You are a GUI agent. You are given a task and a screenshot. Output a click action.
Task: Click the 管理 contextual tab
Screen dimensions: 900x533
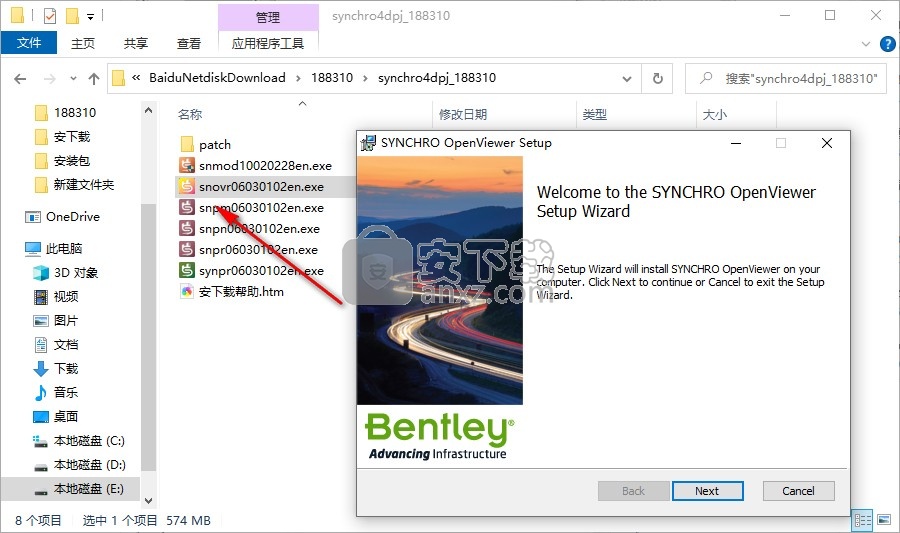[268, 17]
